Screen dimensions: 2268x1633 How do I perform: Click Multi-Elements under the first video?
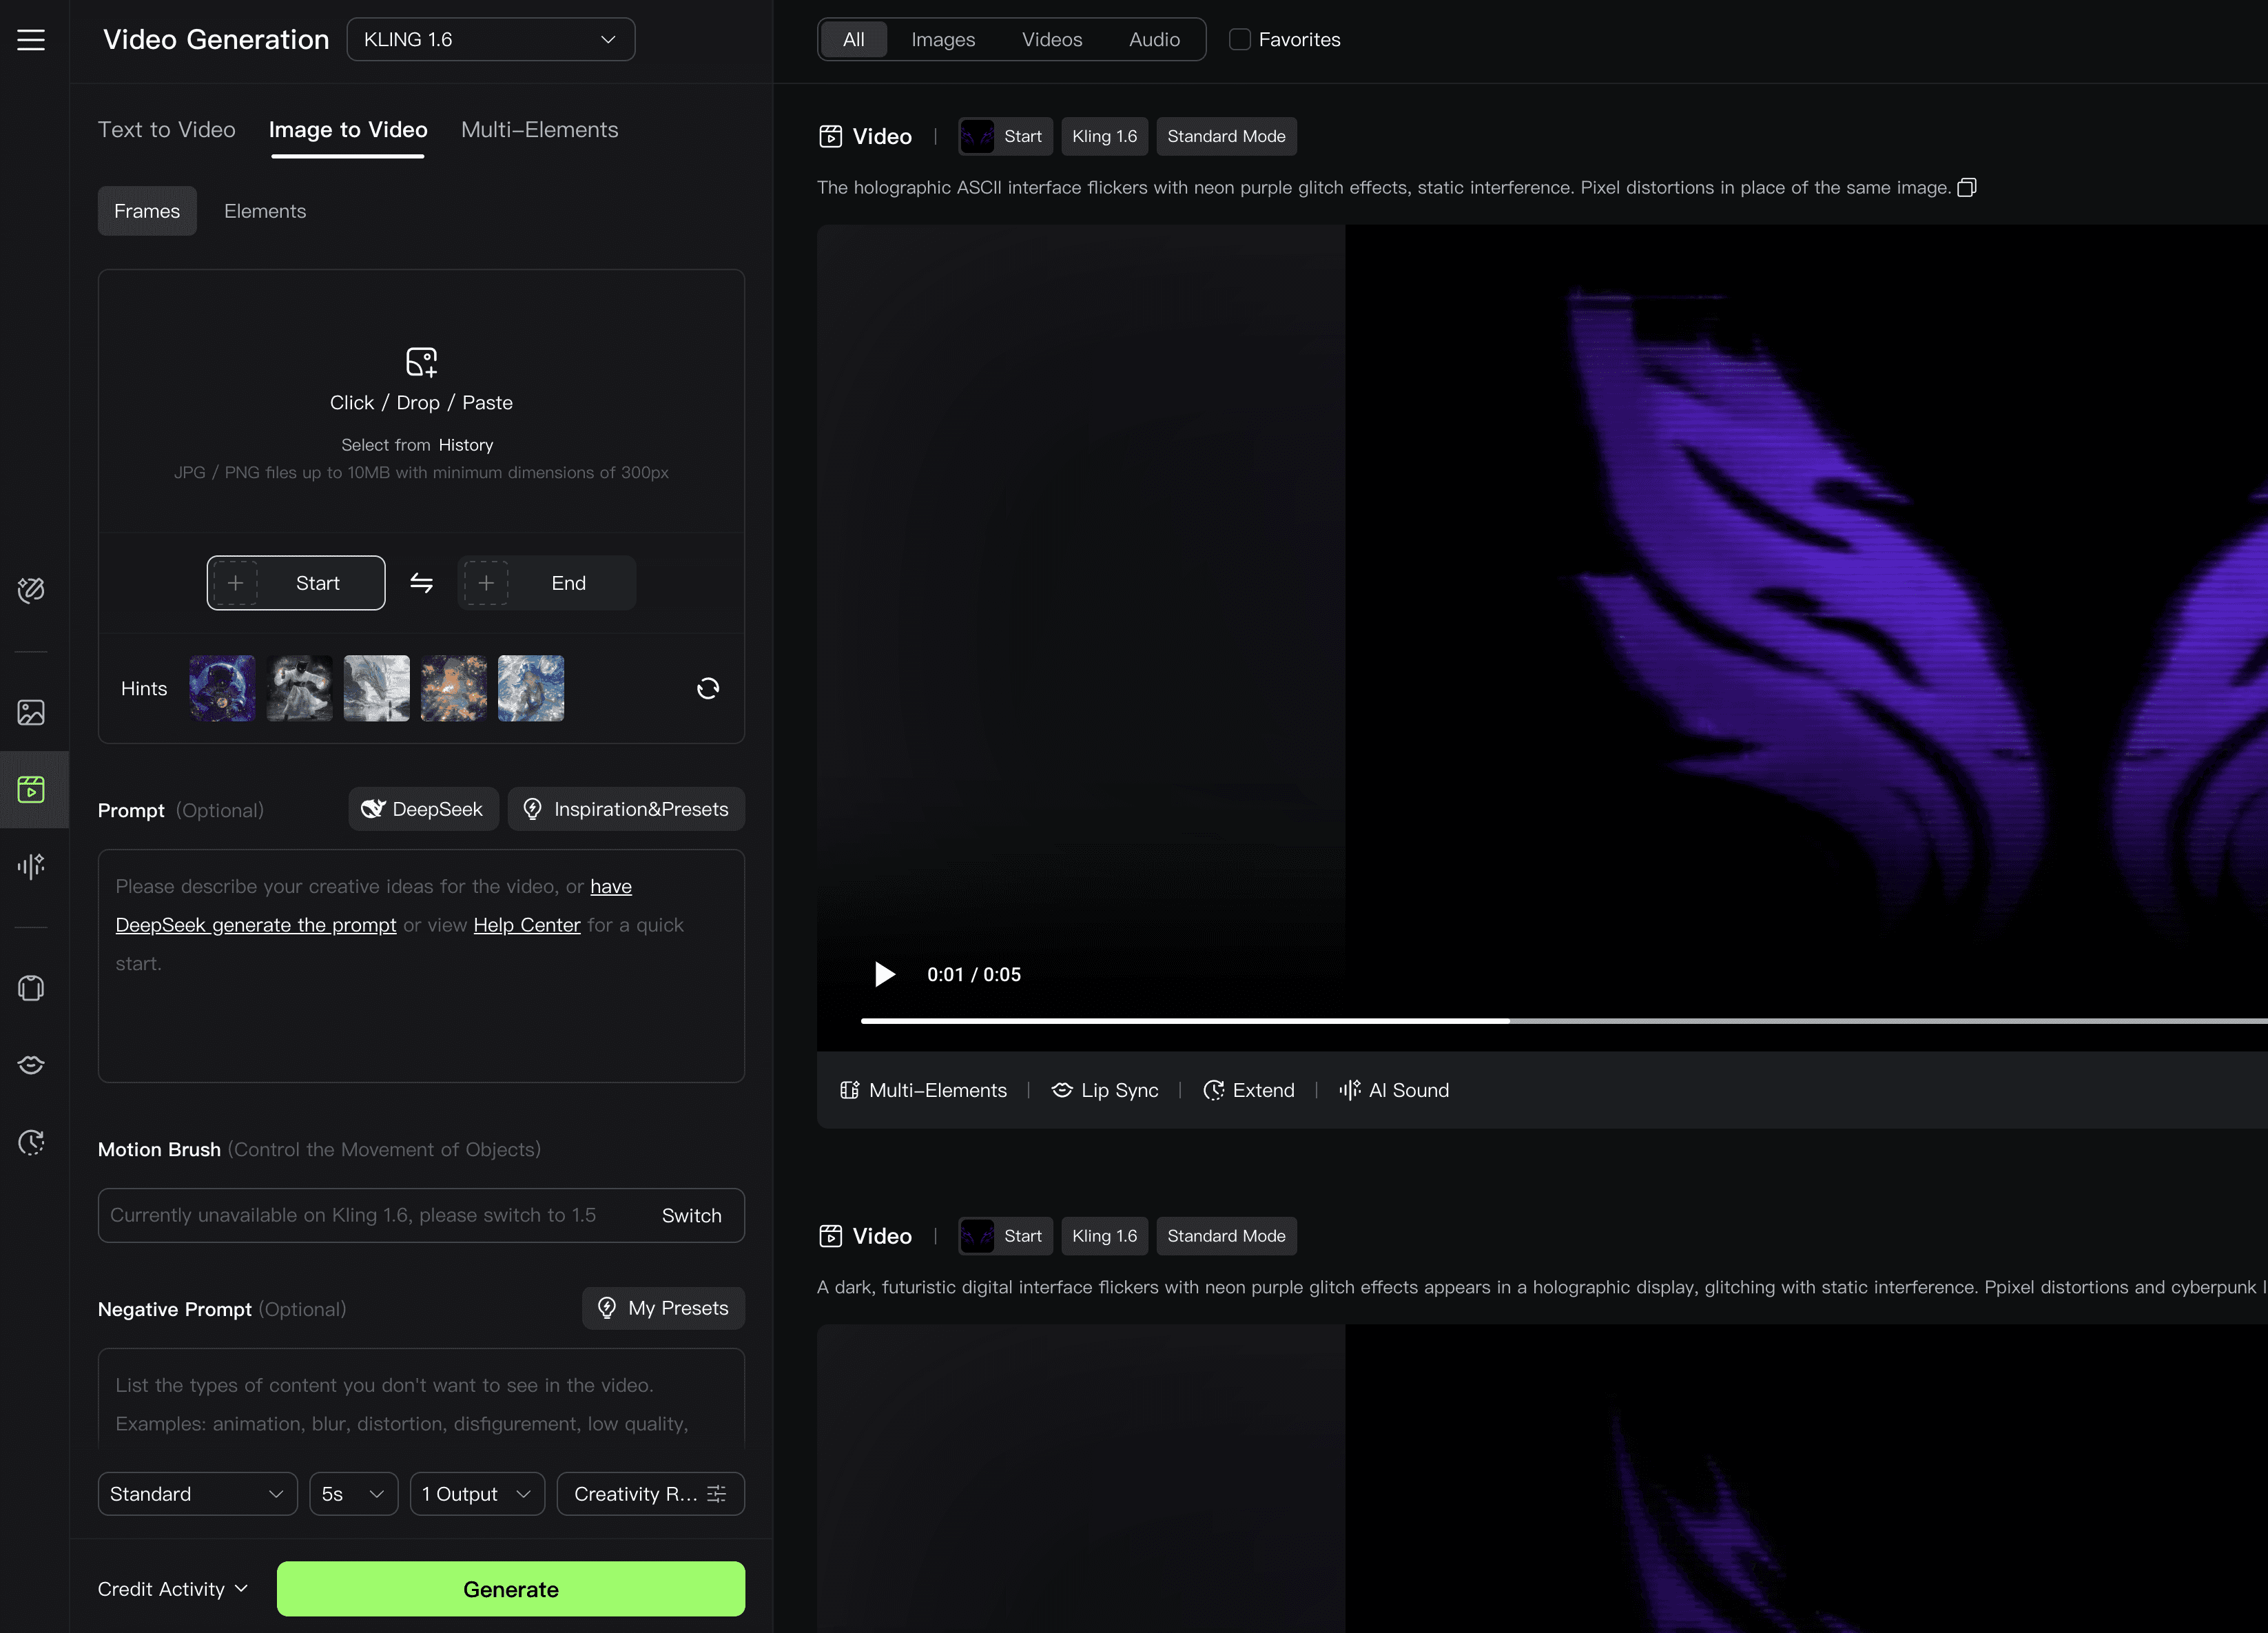[x=923, y=1090]
